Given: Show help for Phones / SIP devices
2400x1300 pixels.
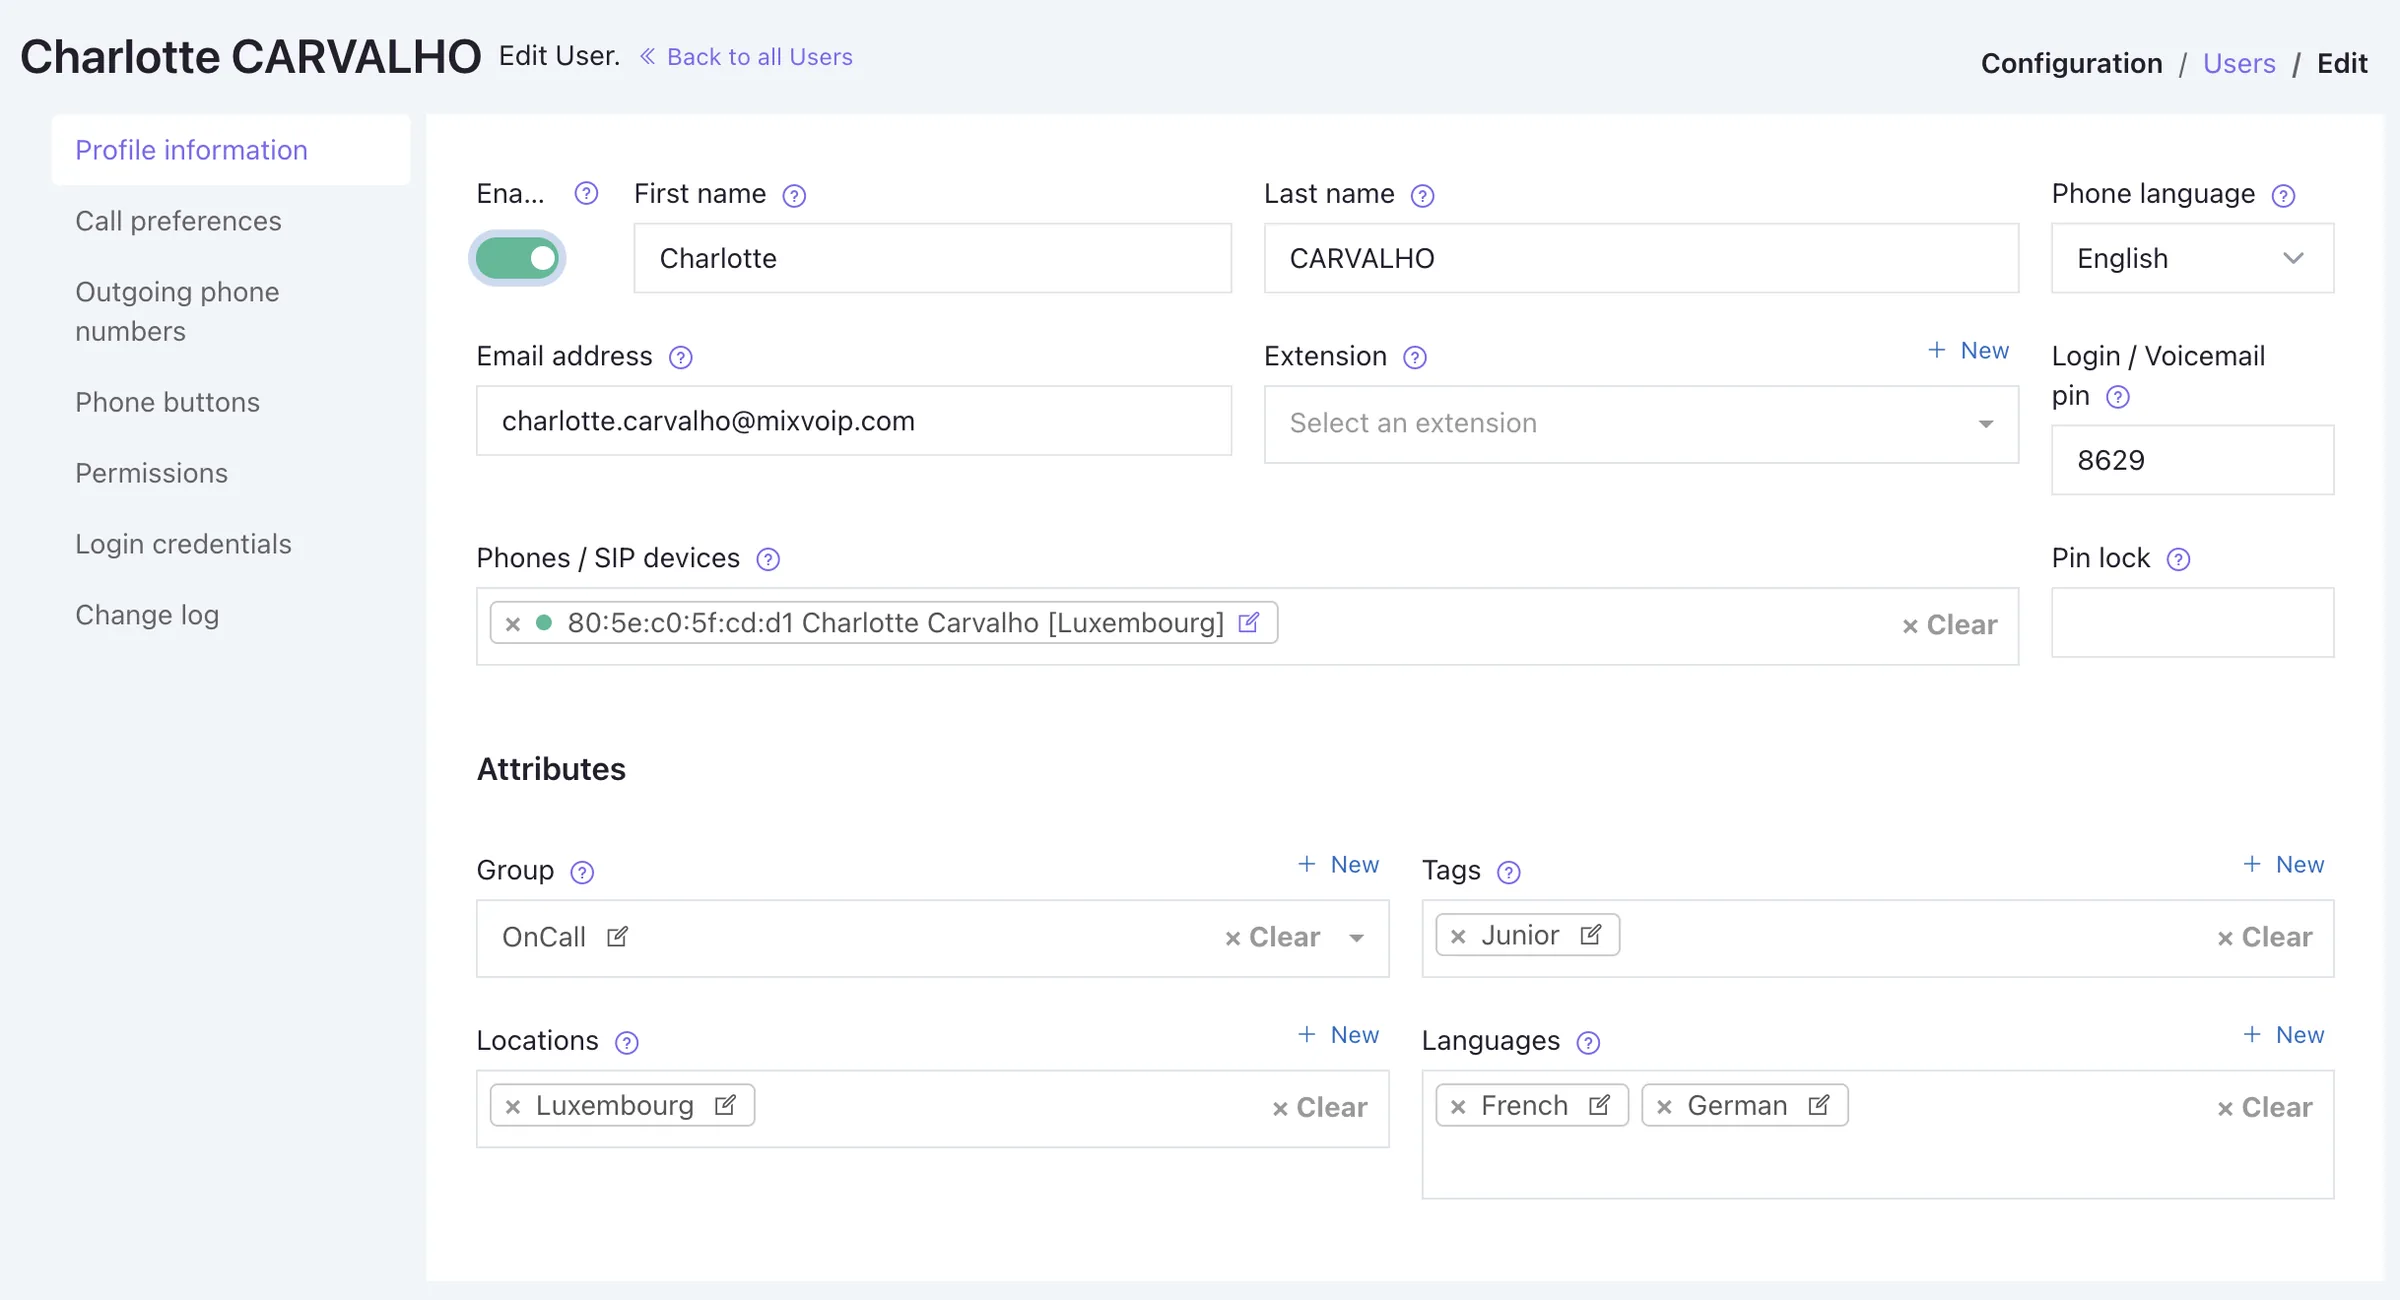Looking at the screenshot, I should (768, 560).
